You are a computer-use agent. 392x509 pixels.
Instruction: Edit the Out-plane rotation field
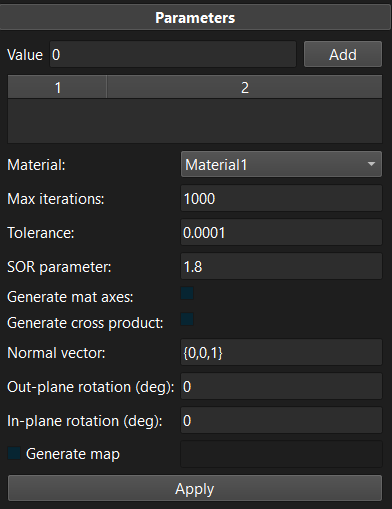[x=281, y=386]
